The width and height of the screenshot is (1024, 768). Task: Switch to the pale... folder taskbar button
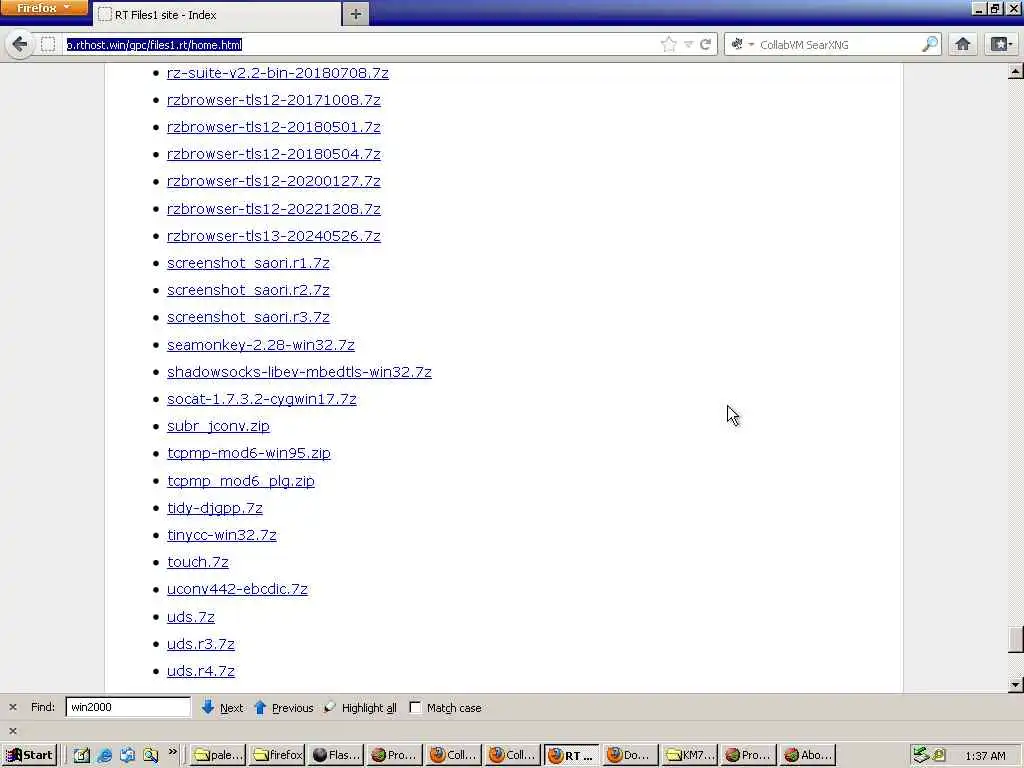tap(218, 755)
